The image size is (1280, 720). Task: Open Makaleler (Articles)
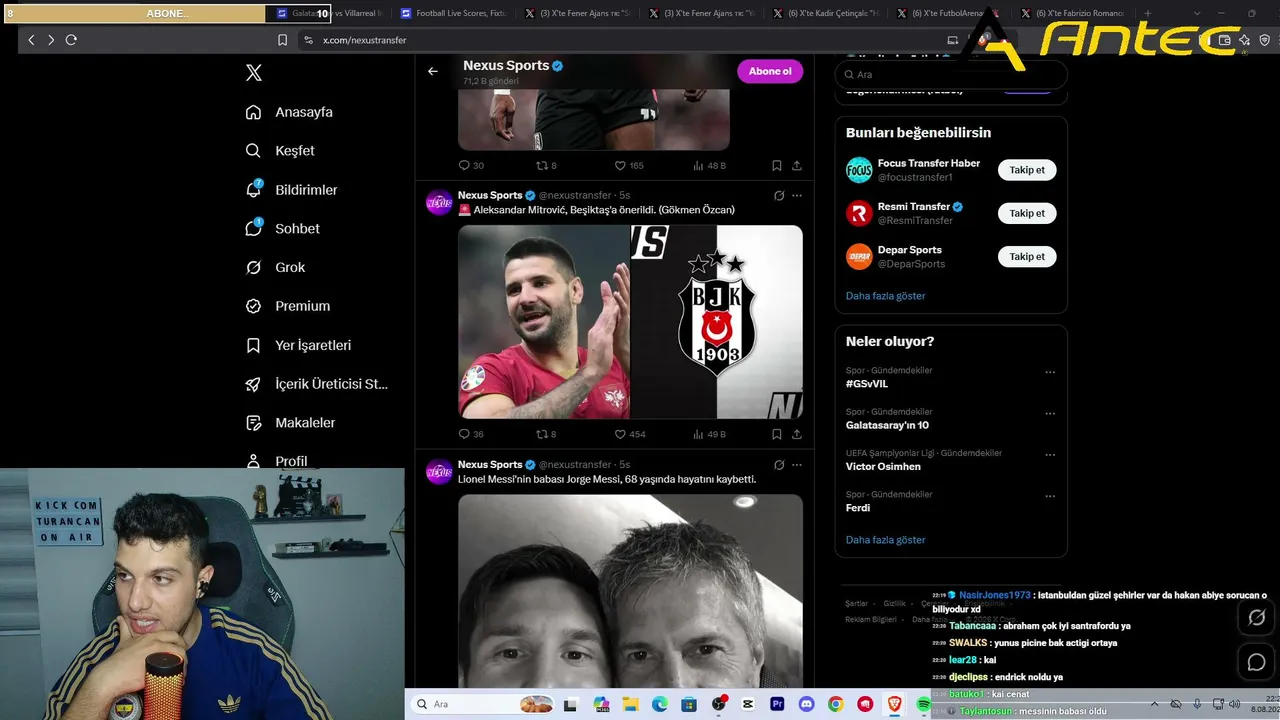coord(290,423)
